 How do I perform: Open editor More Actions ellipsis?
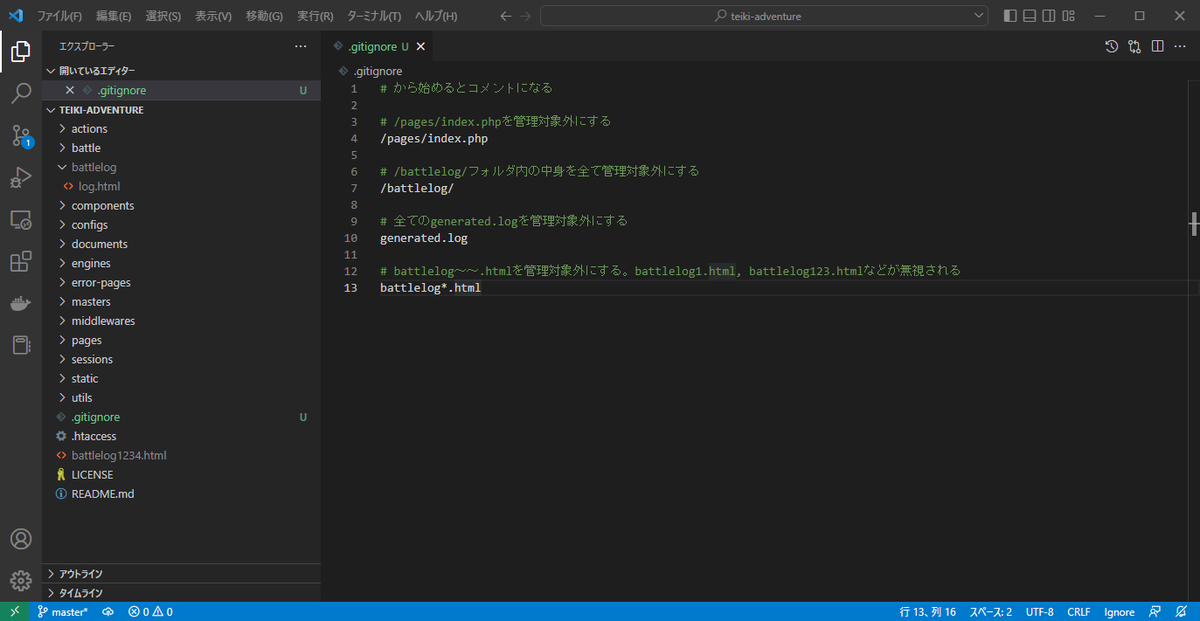pos(1180,46)
